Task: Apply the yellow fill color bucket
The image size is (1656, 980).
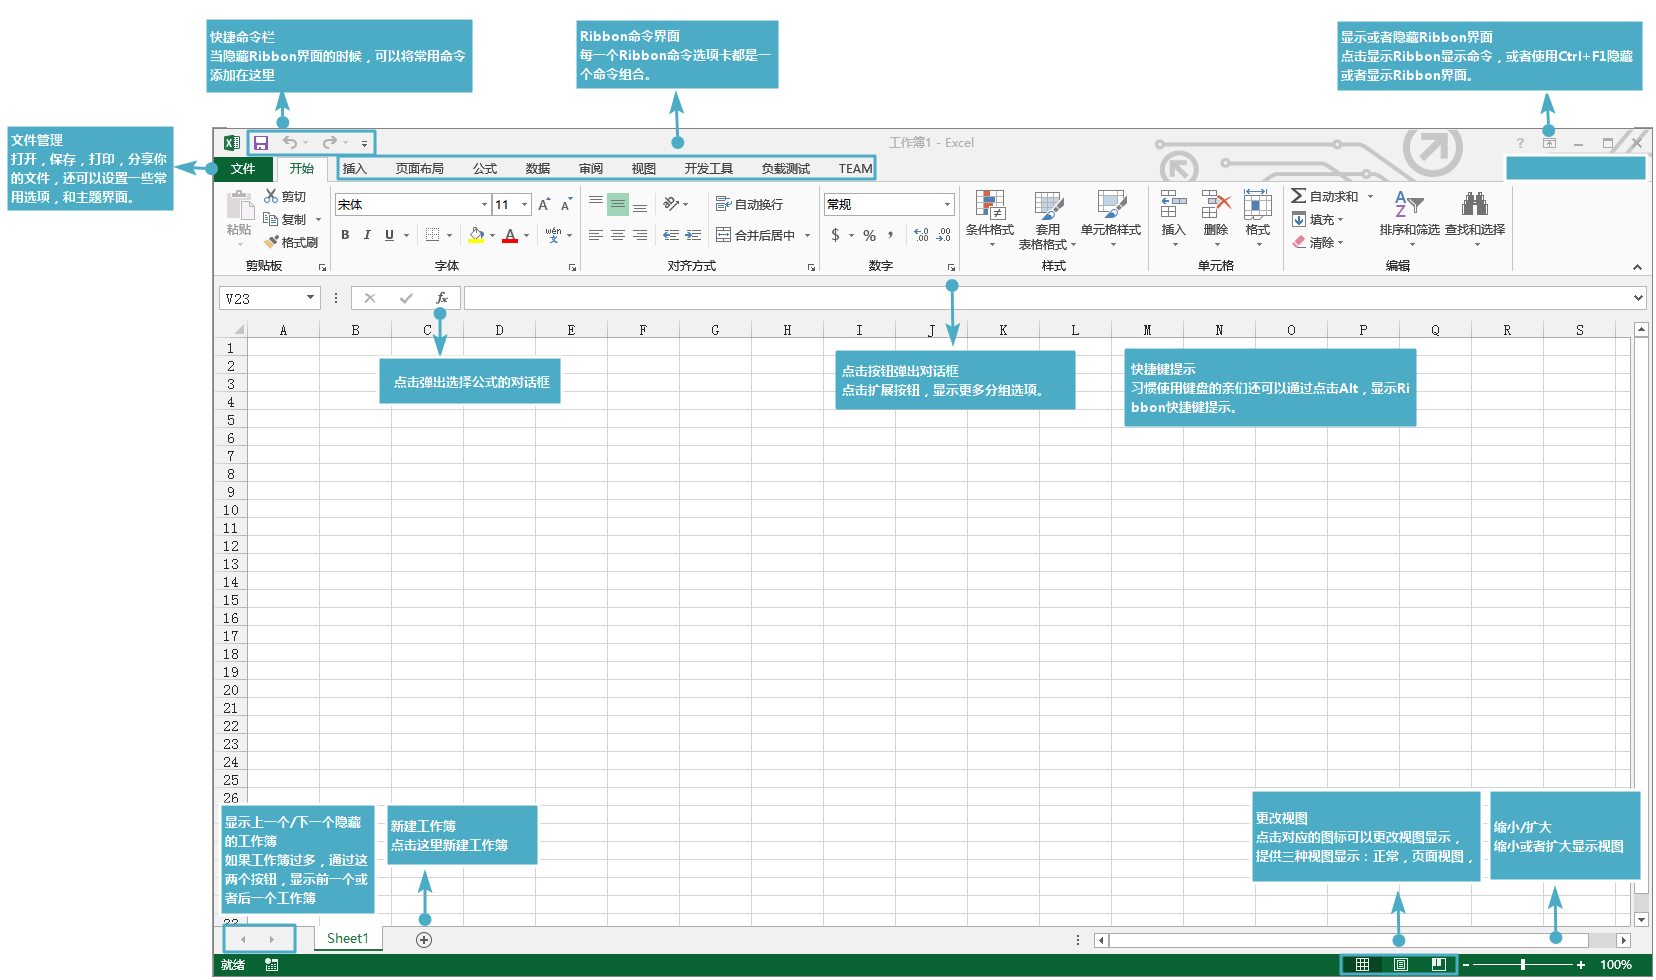Action: (476, 235)
